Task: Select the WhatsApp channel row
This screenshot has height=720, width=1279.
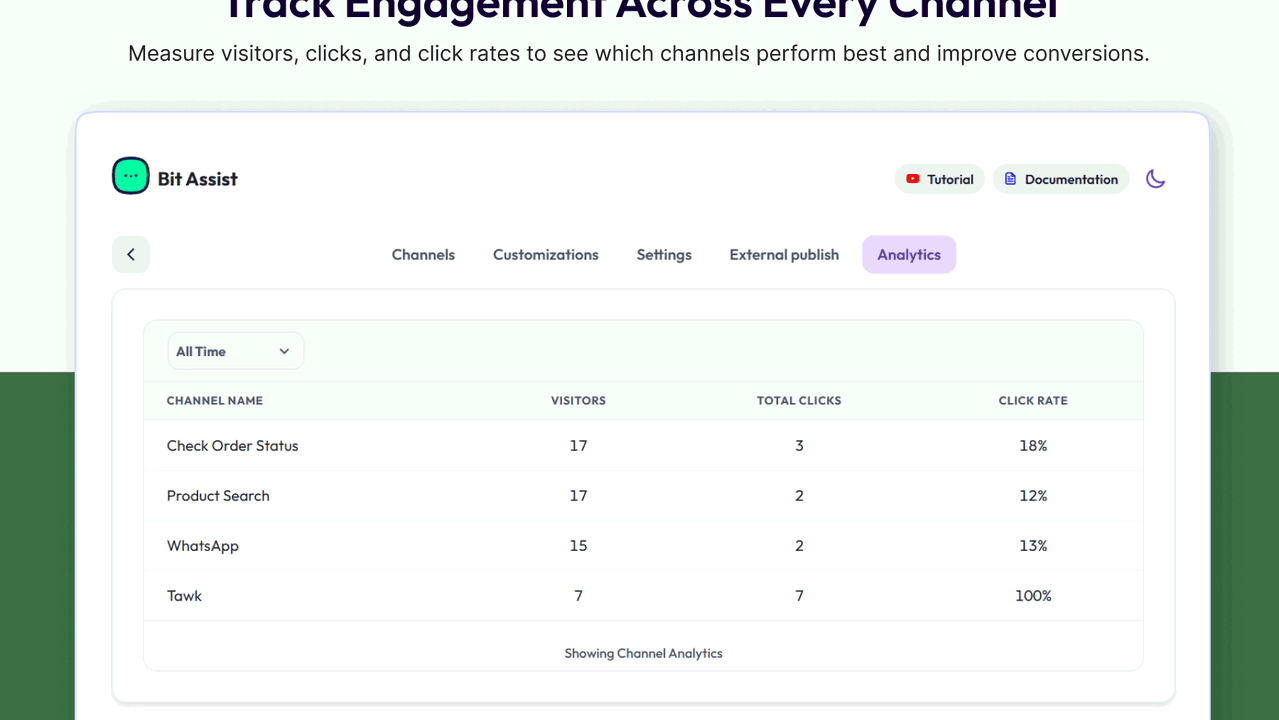Action: (643, 546)
